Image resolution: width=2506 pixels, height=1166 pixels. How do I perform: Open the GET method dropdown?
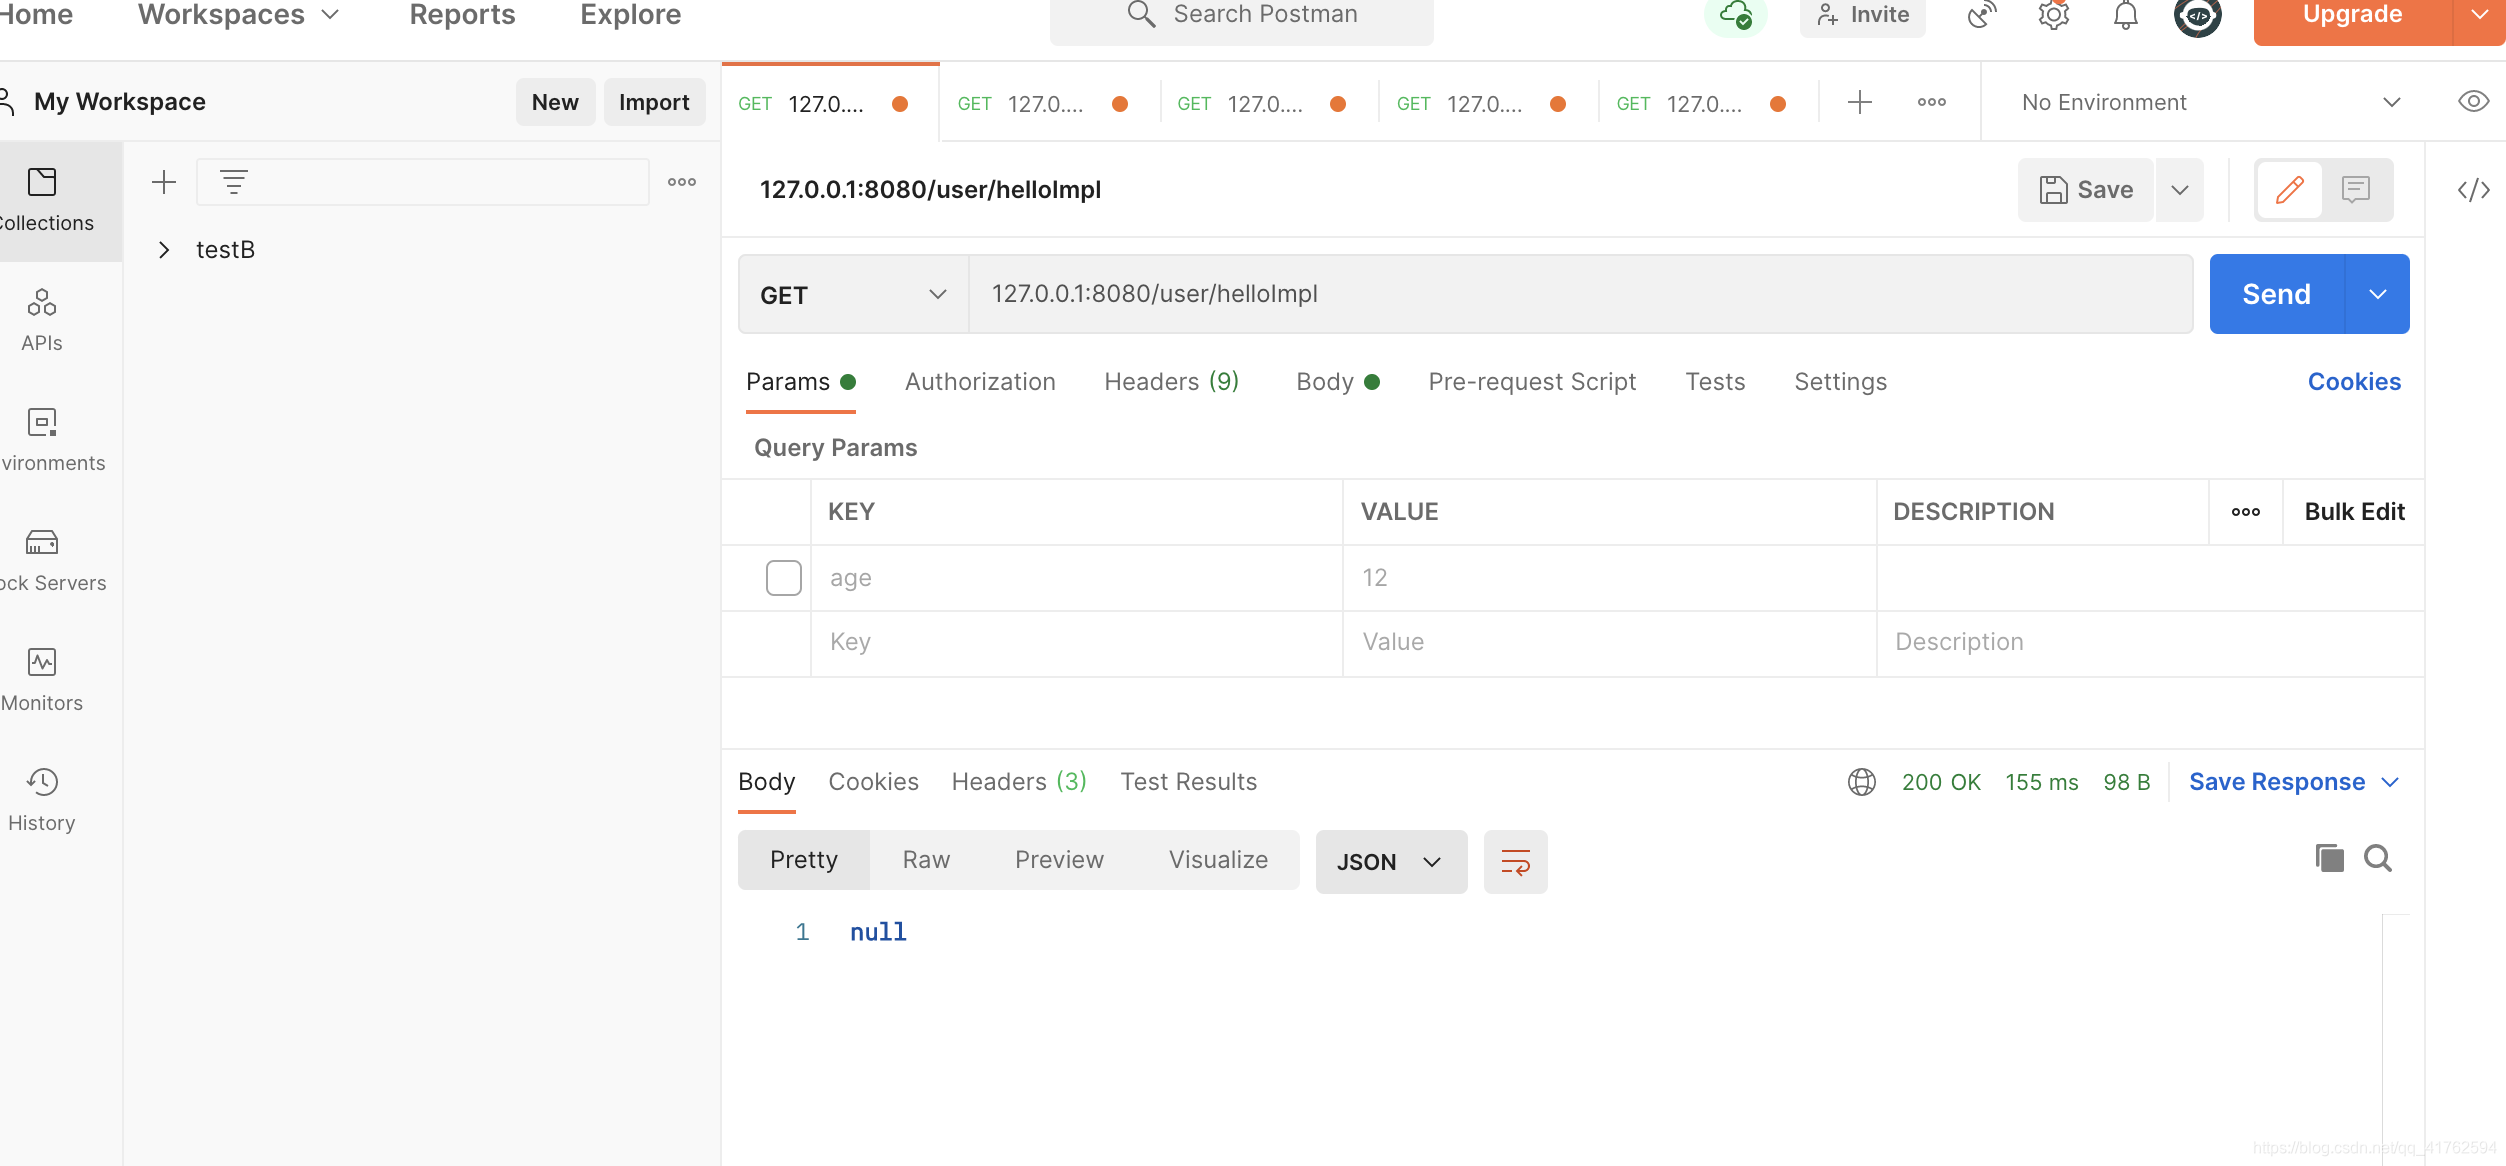coord(853,294)
